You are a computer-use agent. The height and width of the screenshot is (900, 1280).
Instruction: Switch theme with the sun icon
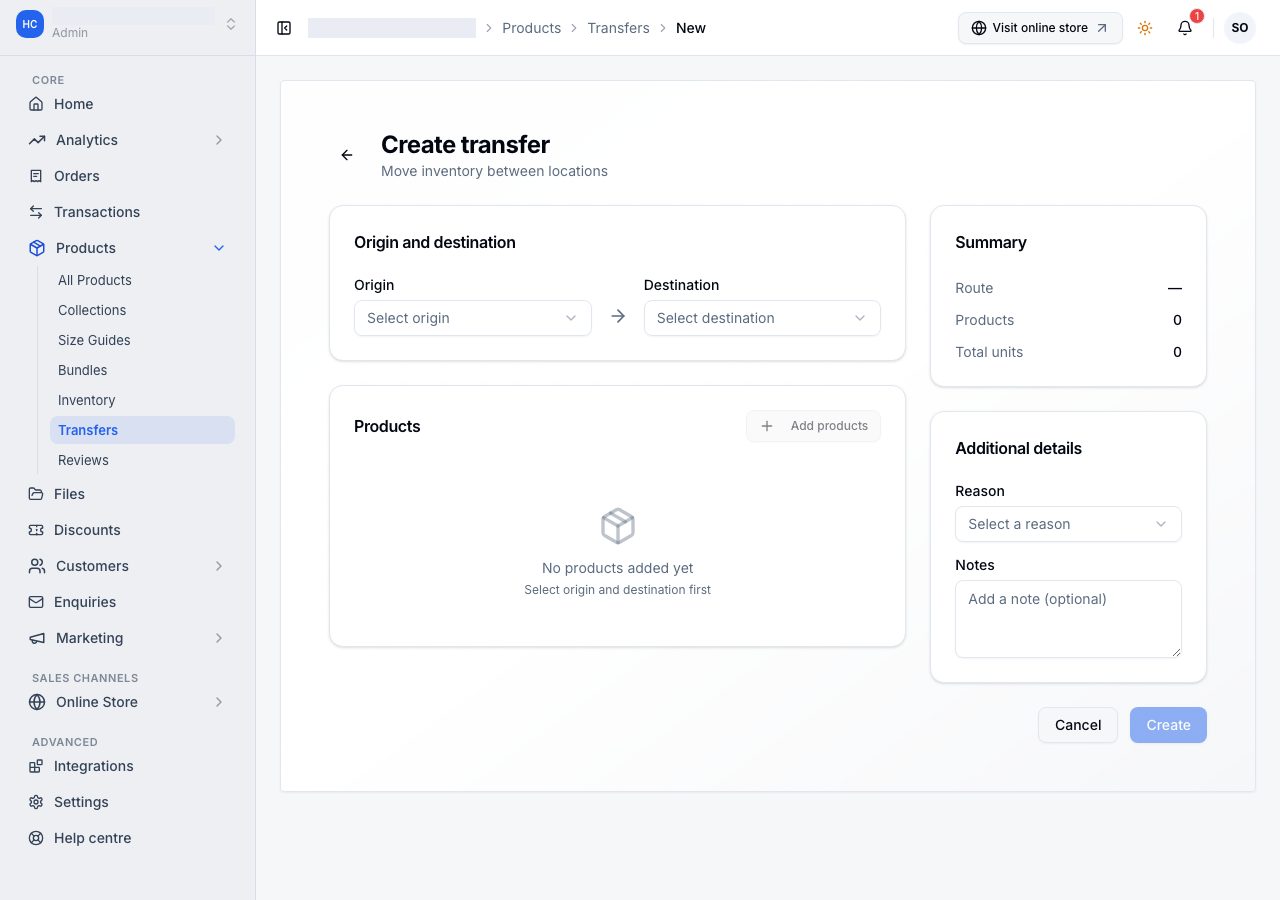click(1145, 28)
